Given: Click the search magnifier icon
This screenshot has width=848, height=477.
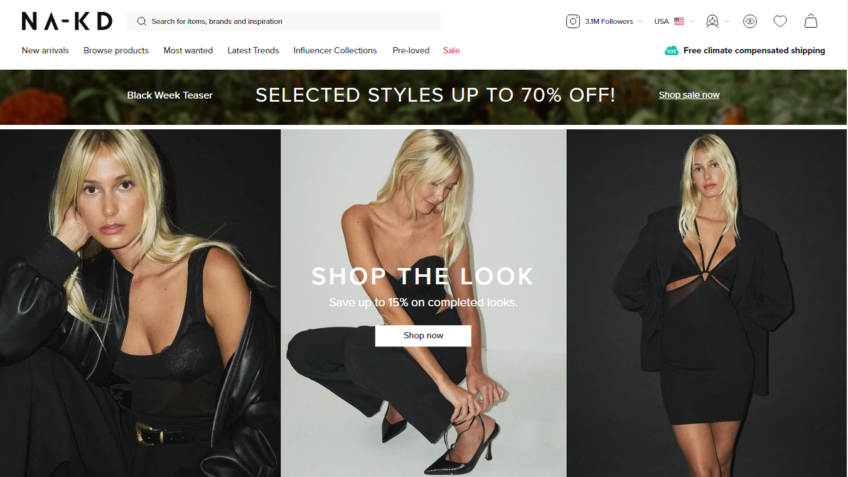Looking at the screenshot, I should (x=141, y=21).
